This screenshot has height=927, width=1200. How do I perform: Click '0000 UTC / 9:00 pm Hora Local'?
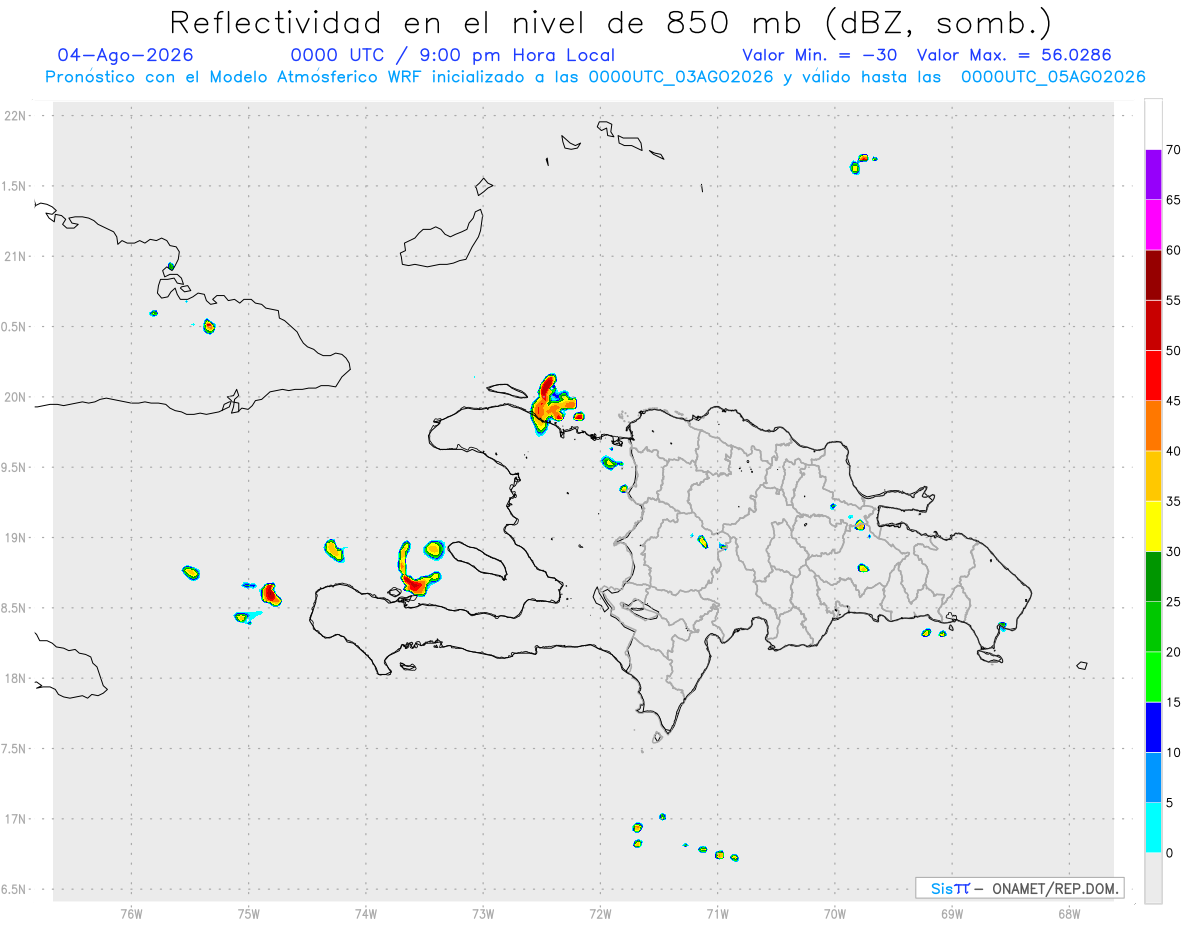[453, 55]
